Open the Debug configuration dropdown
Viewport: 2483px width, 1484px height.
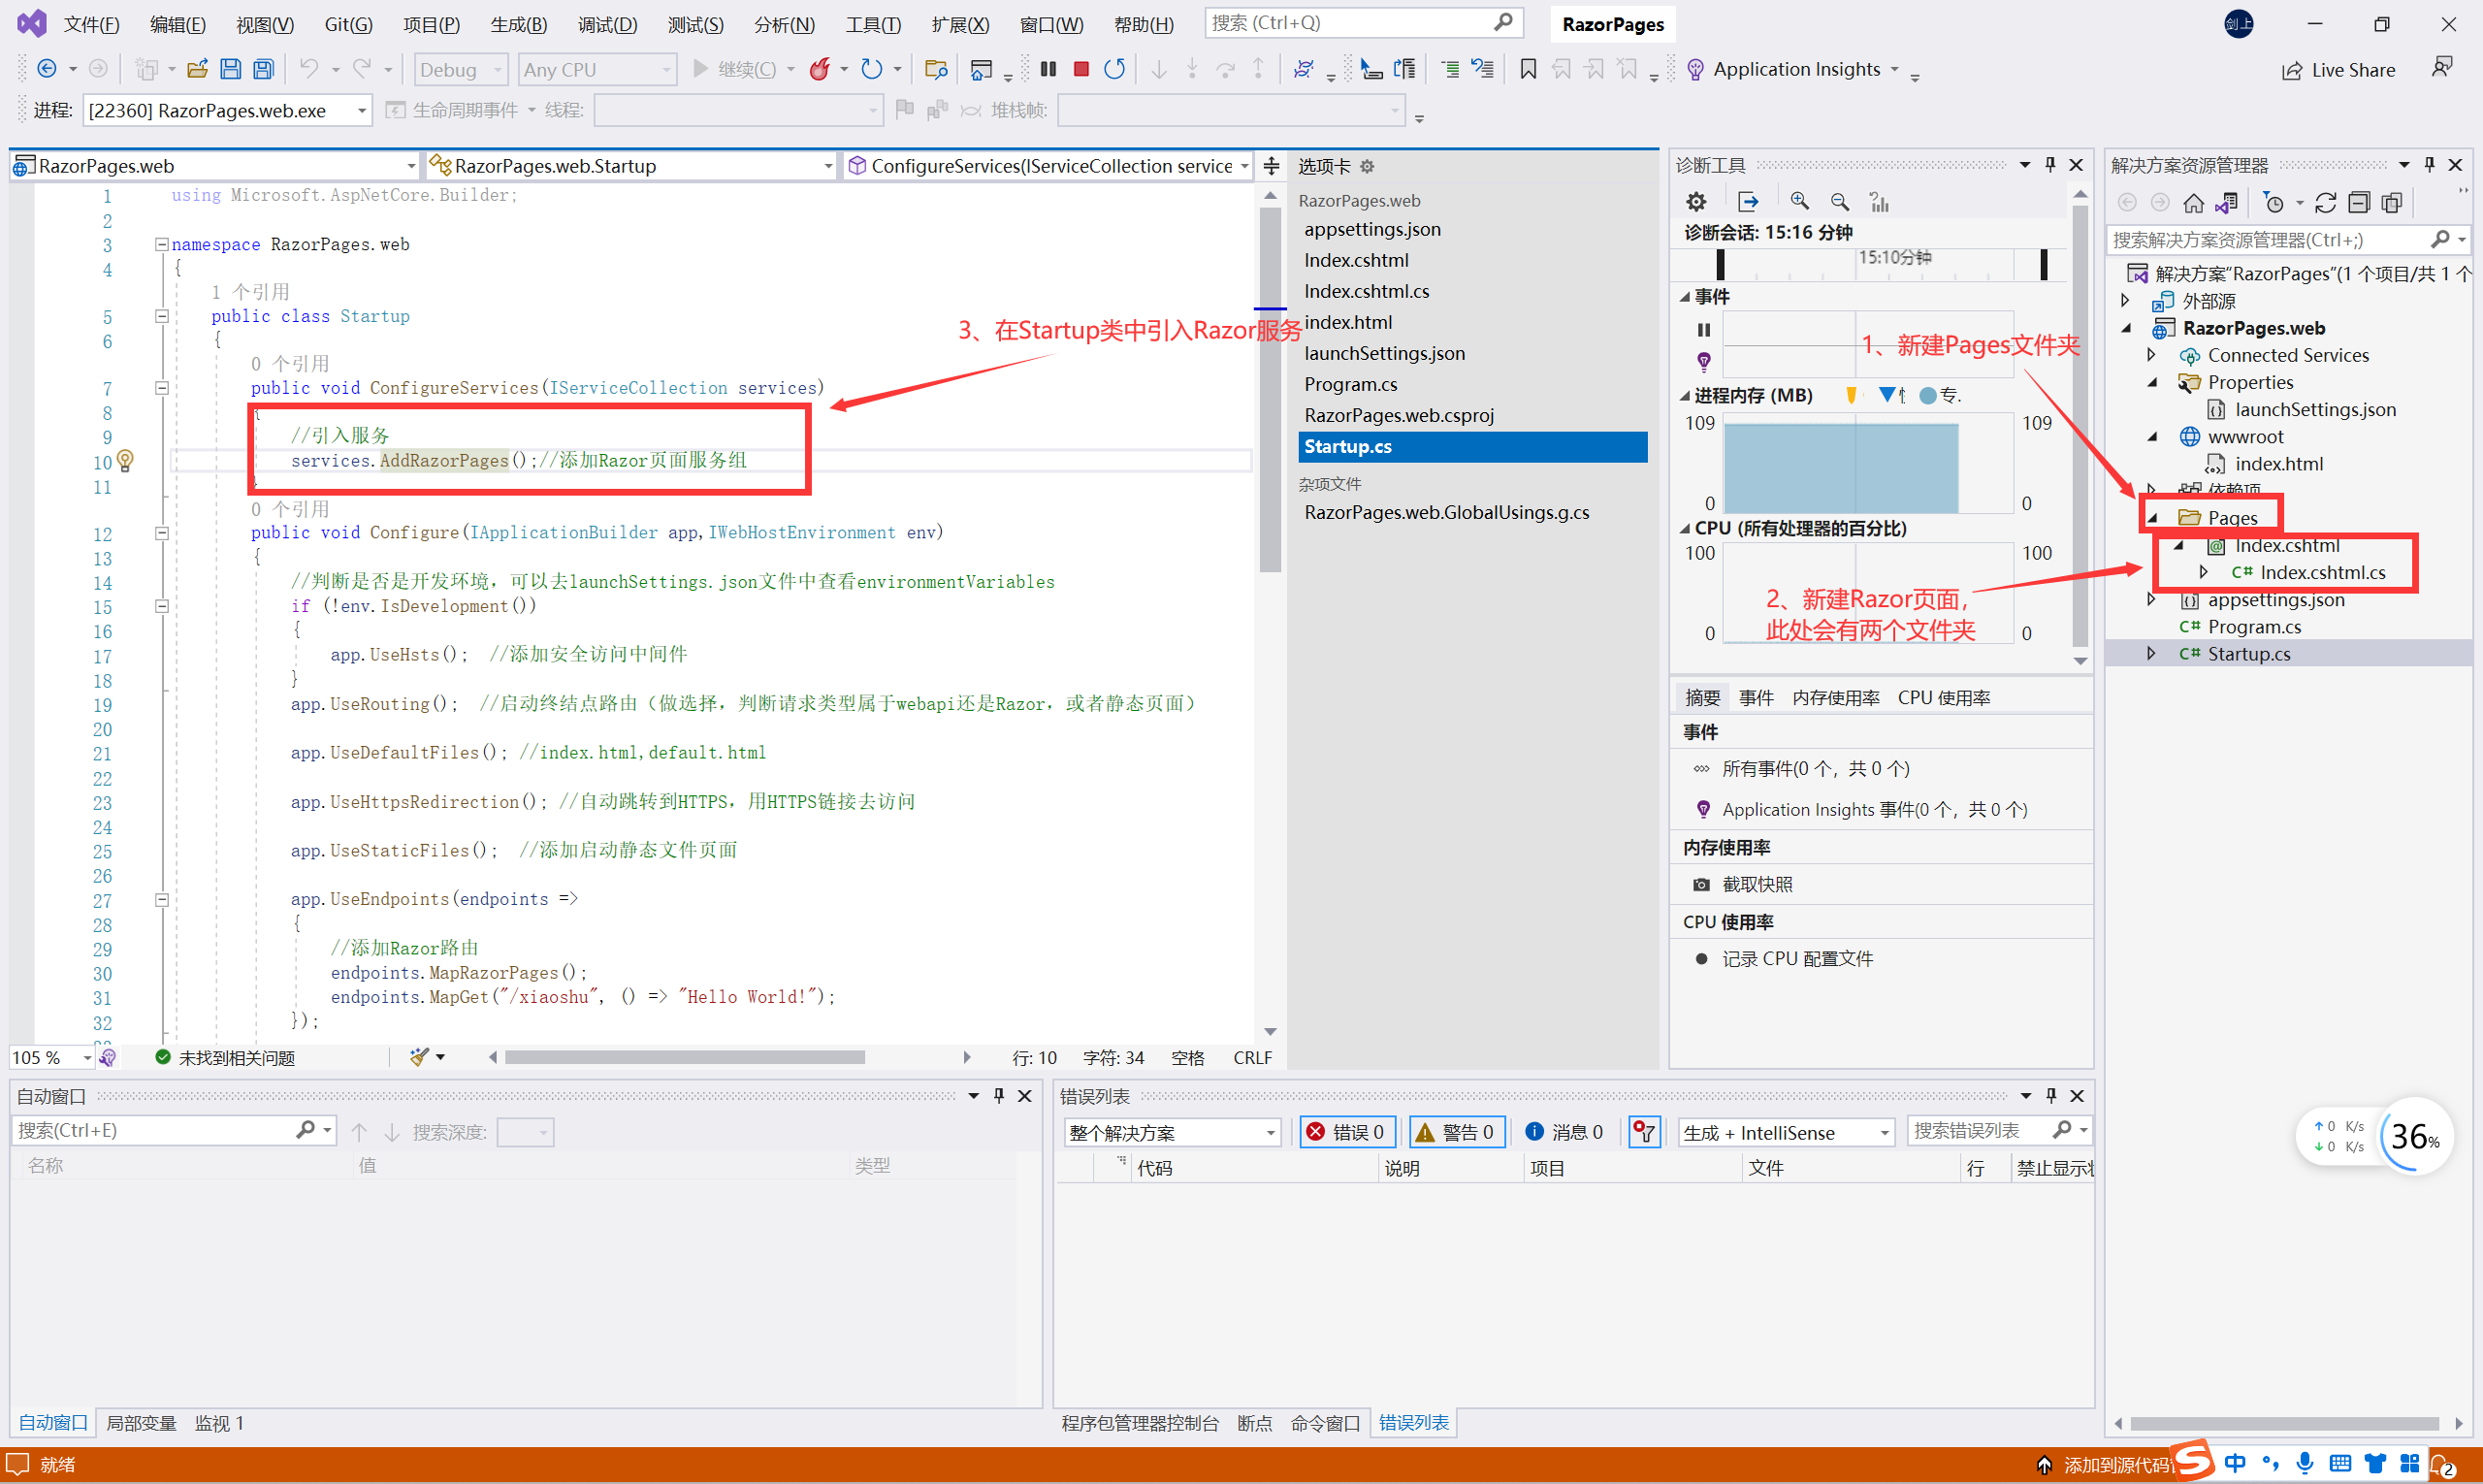point(461,69)
